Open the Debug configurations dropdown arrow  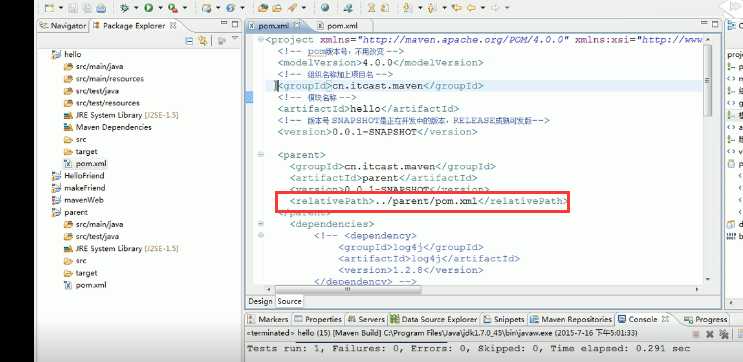[x=136, y=8]
